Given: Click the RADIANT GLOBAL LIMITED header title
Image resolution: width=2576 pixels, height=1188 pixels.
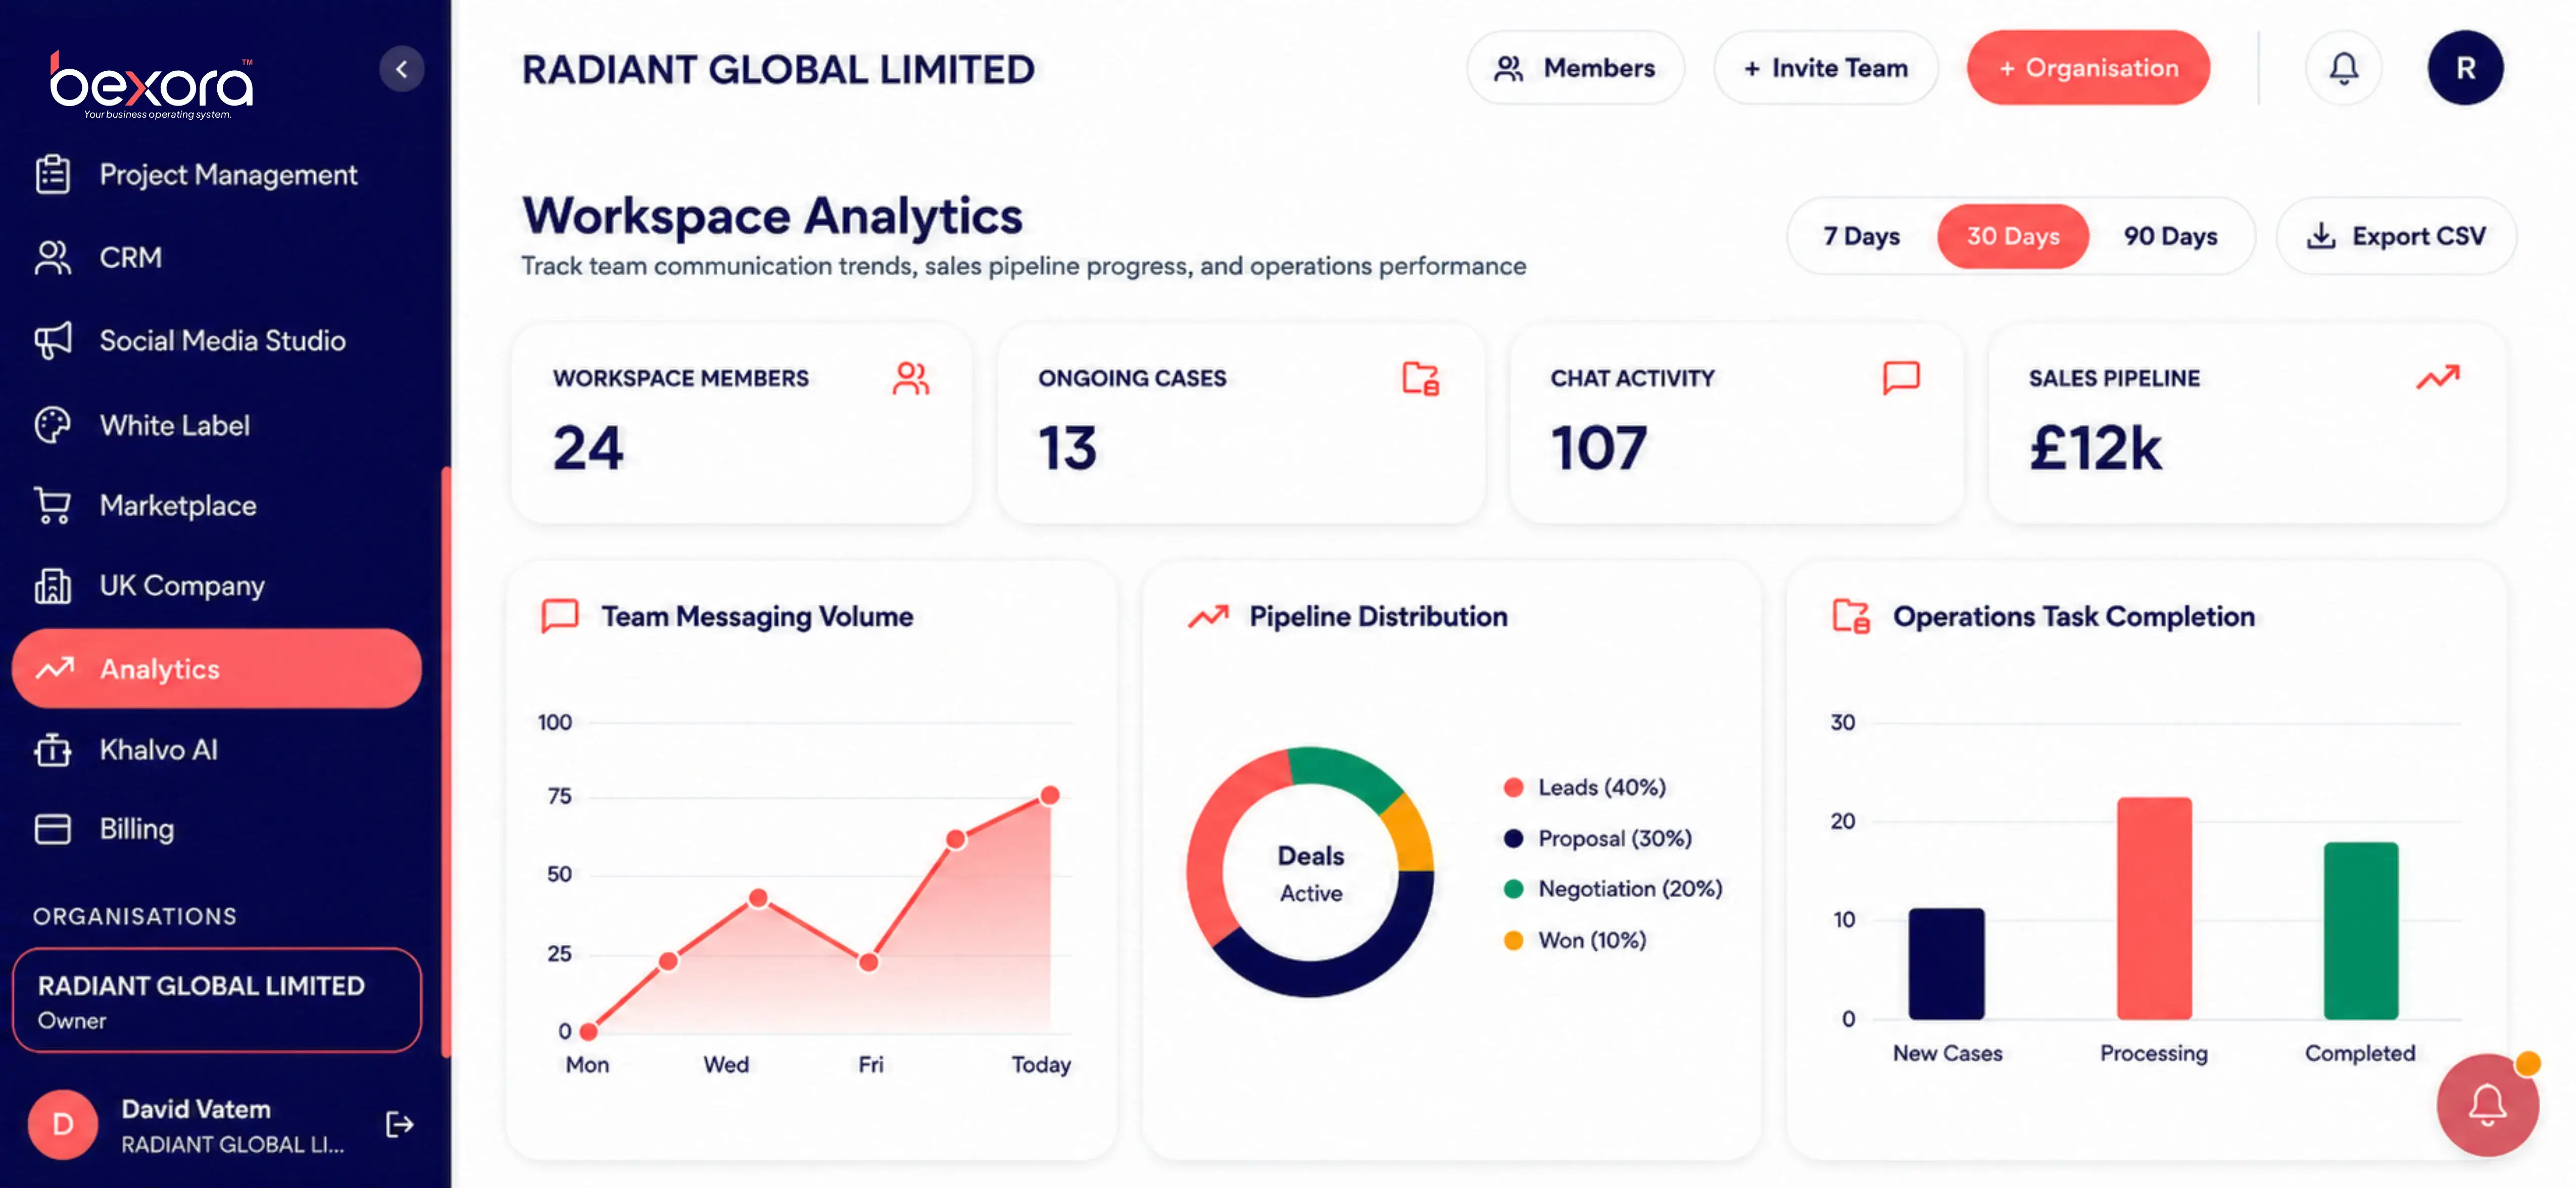Looking at the screenshot, I should pyautogui.click(x=778, y=69).
